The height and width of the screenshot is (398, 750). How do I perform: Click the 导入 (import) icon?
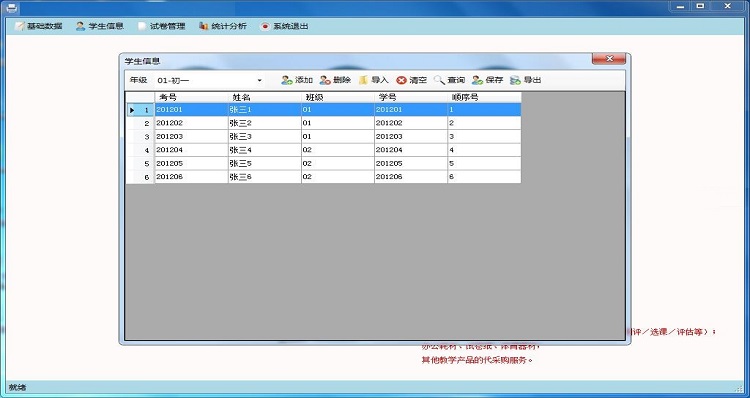click(x=364, y=80)
